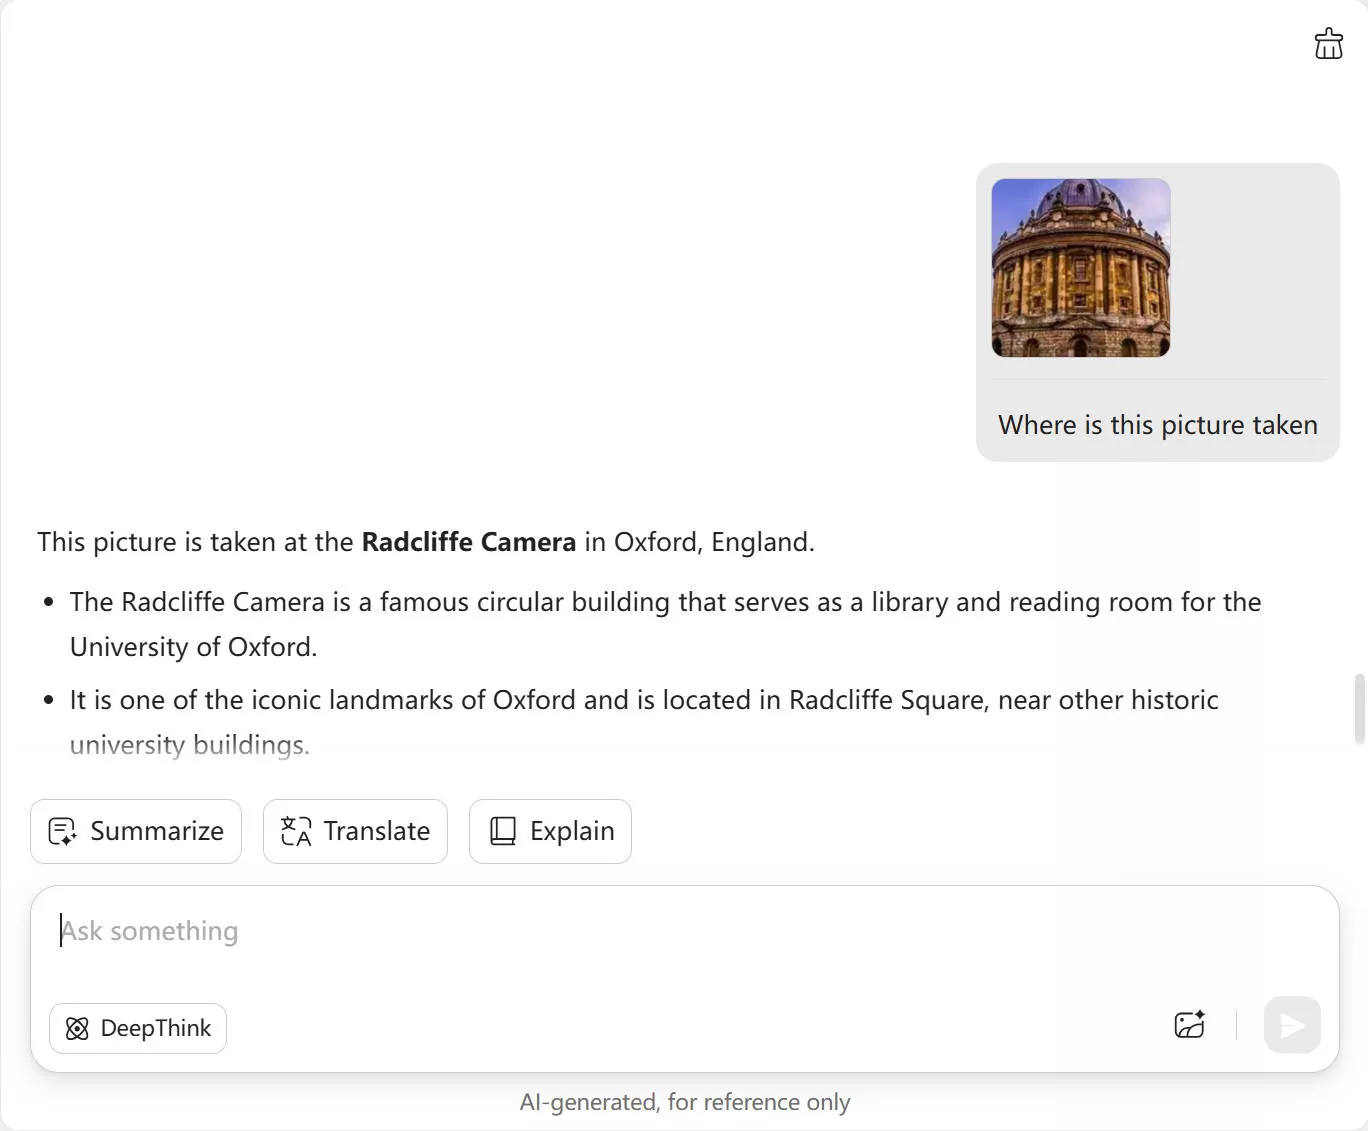Select the Summarize pencil icon
Image resolution: width=1368 pixels, height=1131 pixels.
[x=62, y=831]
